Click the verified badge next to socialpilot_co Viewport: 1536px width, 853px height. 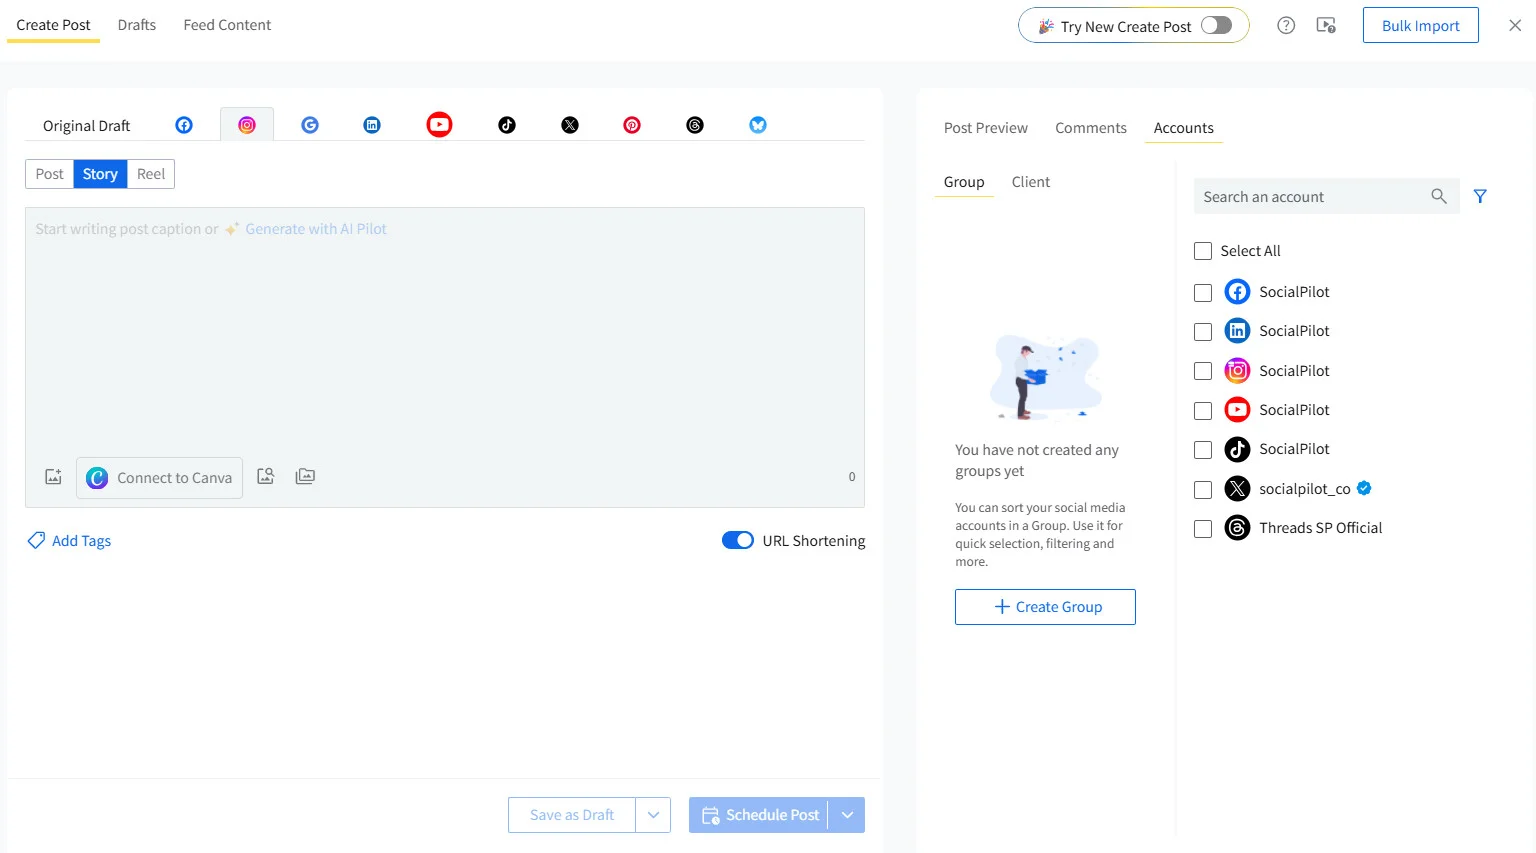pos(1364,488)
